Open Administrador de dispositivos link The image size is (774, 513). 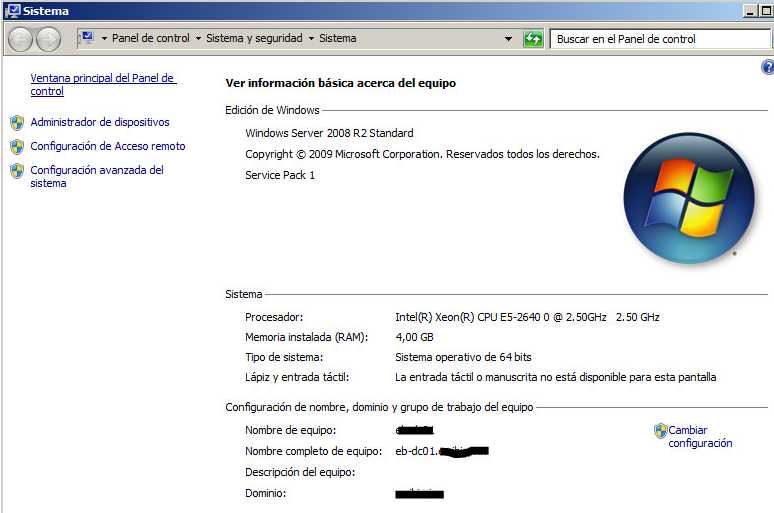click(100, 122)
